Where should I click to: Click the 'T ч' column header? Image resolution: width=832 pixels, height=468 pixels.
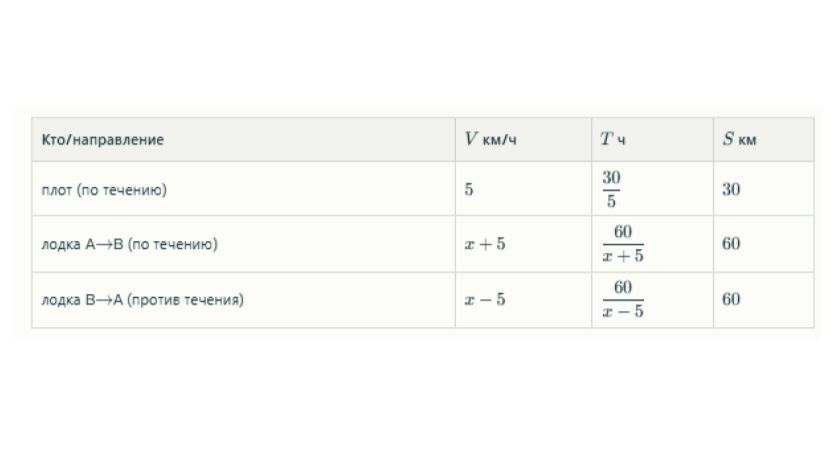(612, 140)
